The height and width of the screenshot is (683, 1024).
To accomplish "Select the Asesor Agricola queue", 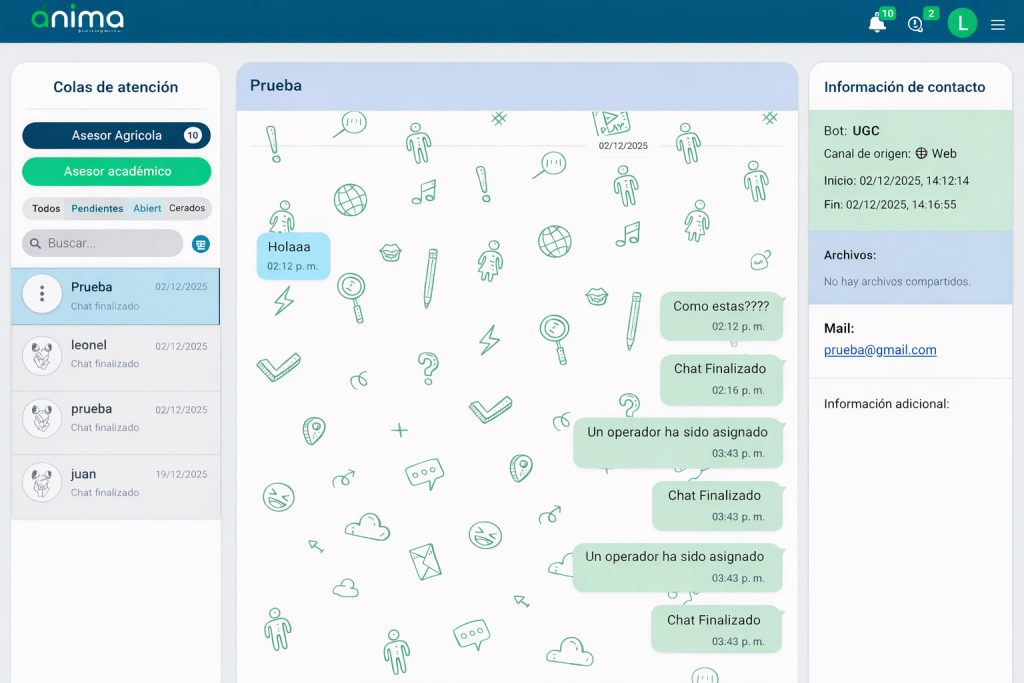I will coord(116,135).
